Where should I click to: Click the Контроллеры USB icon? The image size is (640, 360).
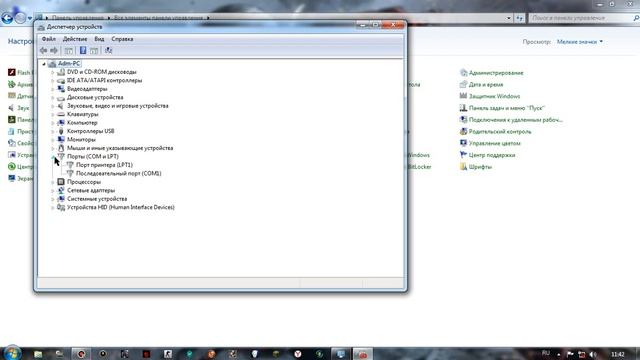pyautogui.click(x=61, y=131)
